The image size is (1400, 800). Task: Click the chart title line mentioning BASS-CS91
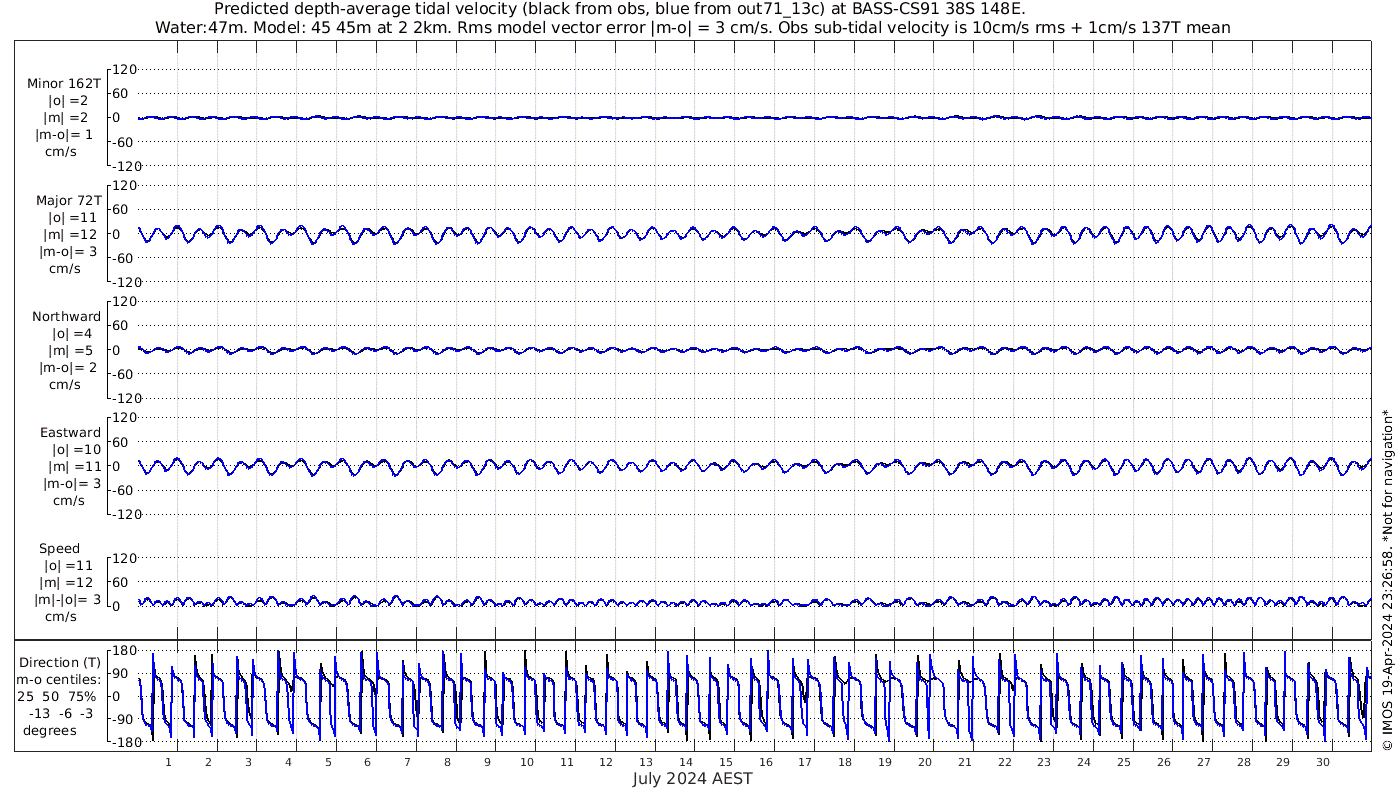point(620,9)
